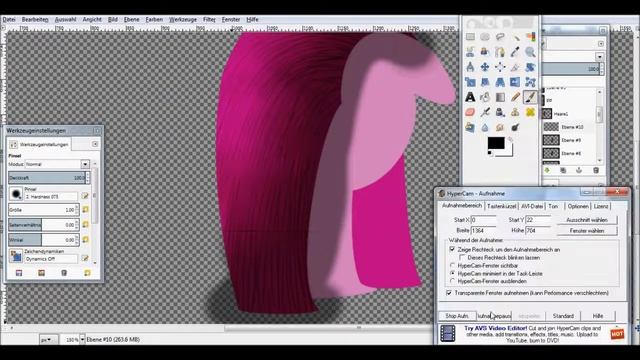Select 'HyperCam-Fenster sichtbar' radio option
640x360 pixels.
tap(452, 266)
